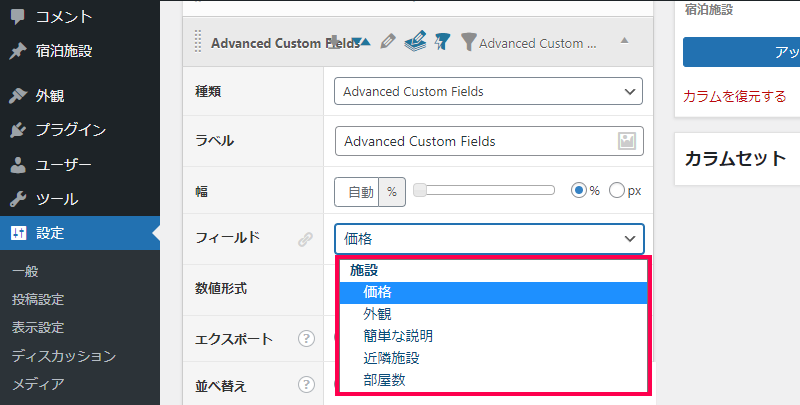
Task: Choose 外観 in the field list
Action: pyautogui.click(x=493, y=314)
